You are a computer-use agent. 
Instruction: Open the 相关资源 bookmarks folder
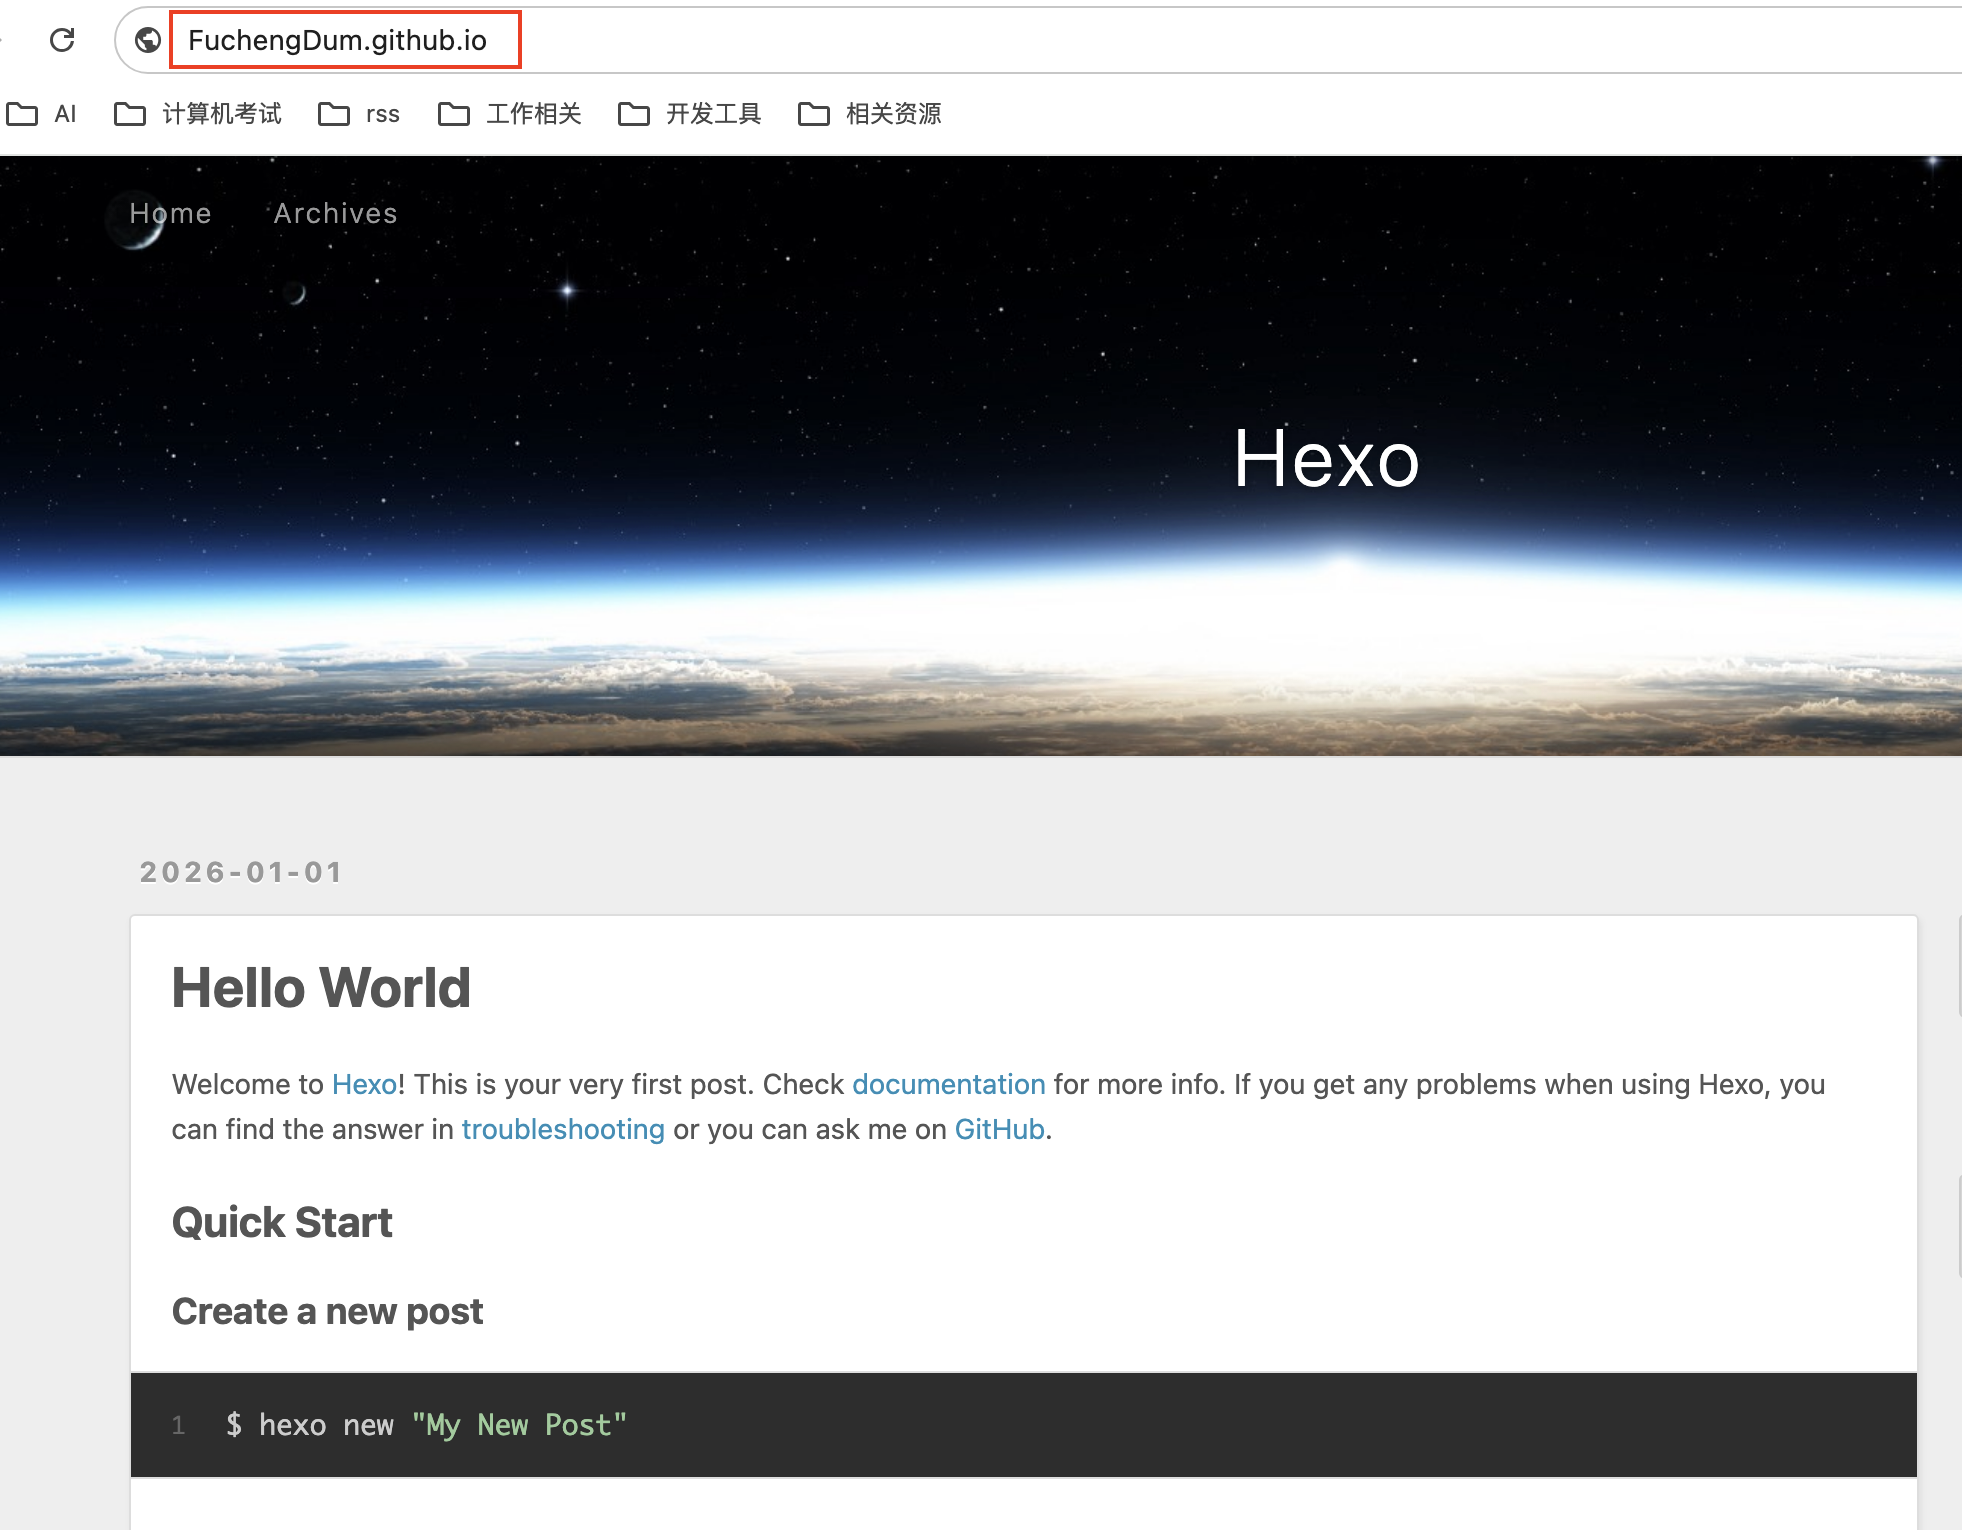pyautogui.click(x=870, y=114)
